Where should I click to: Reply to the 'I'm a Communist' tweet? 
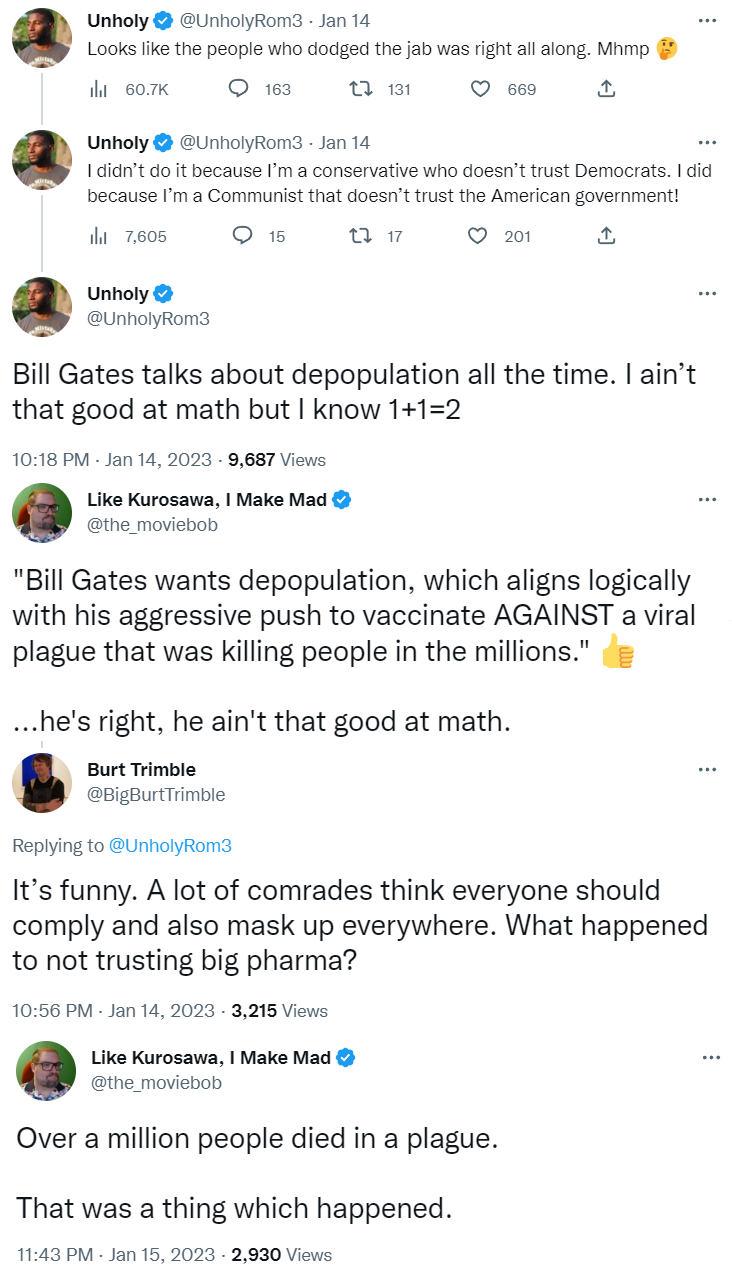pyautogui.click(x=241, y=236)
